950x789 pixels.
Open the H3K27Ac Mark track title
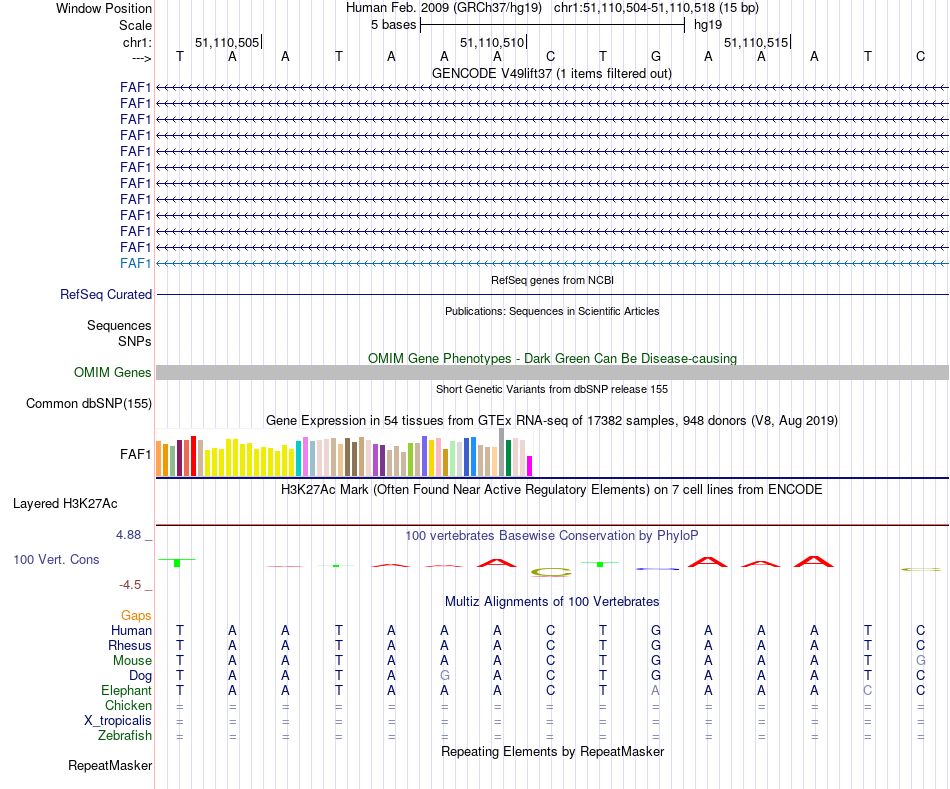[x=552, y=490]
